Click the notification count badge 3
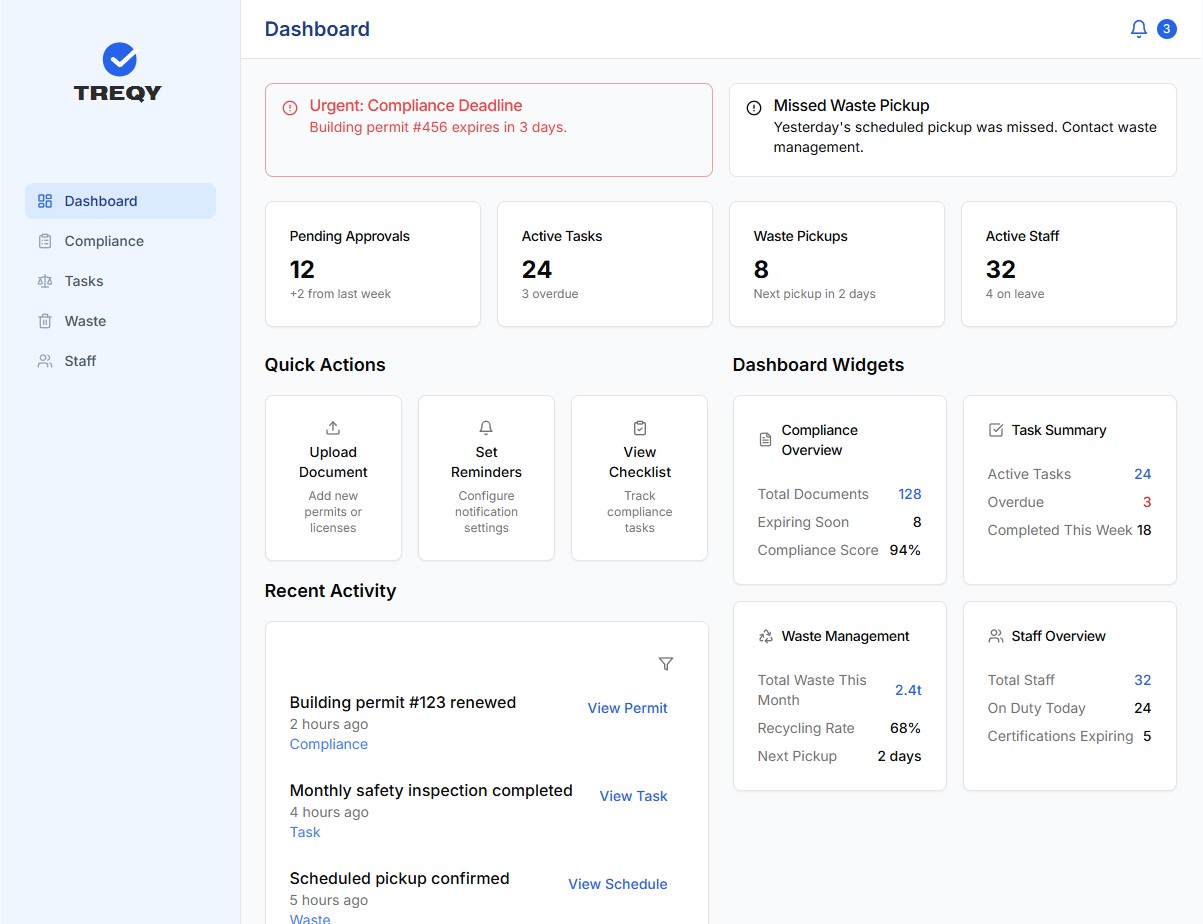 (x=1166, y=29)
